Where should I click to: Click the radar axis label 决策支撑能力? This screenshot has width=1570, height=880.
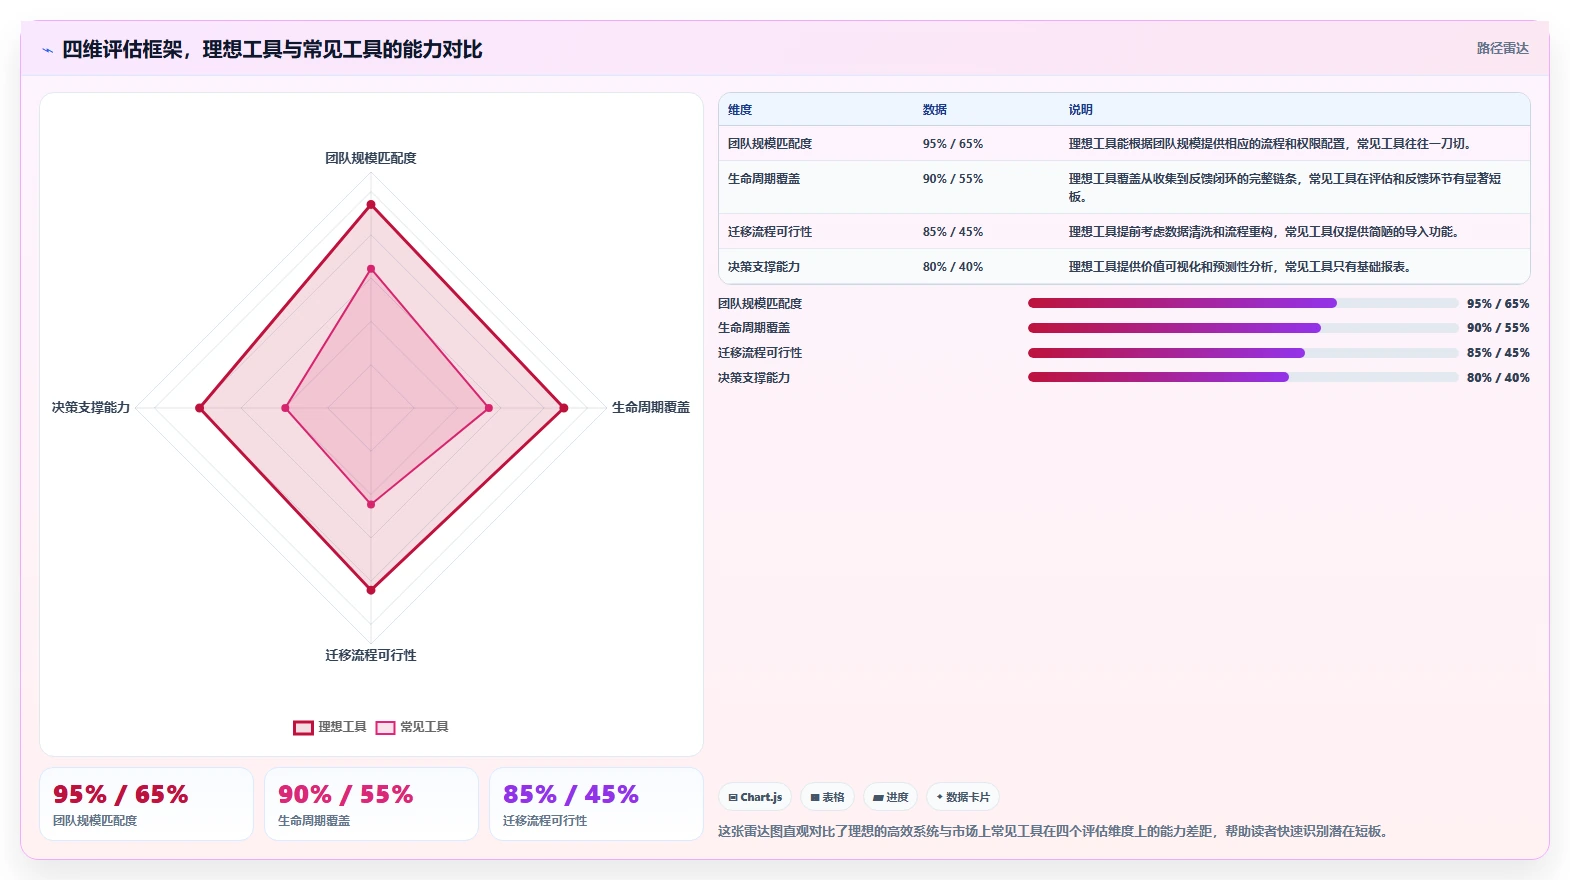pyautogui.click(x=91, y=407)
